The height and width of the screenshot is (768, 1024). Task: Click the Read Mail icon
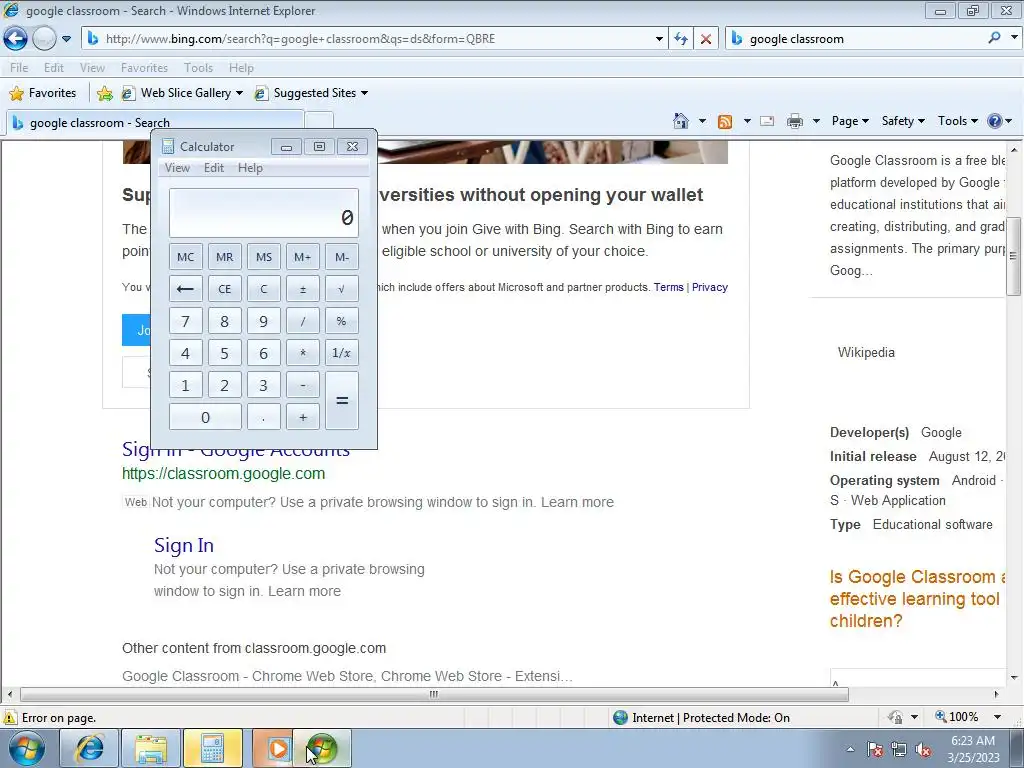[x=767, y=121]
